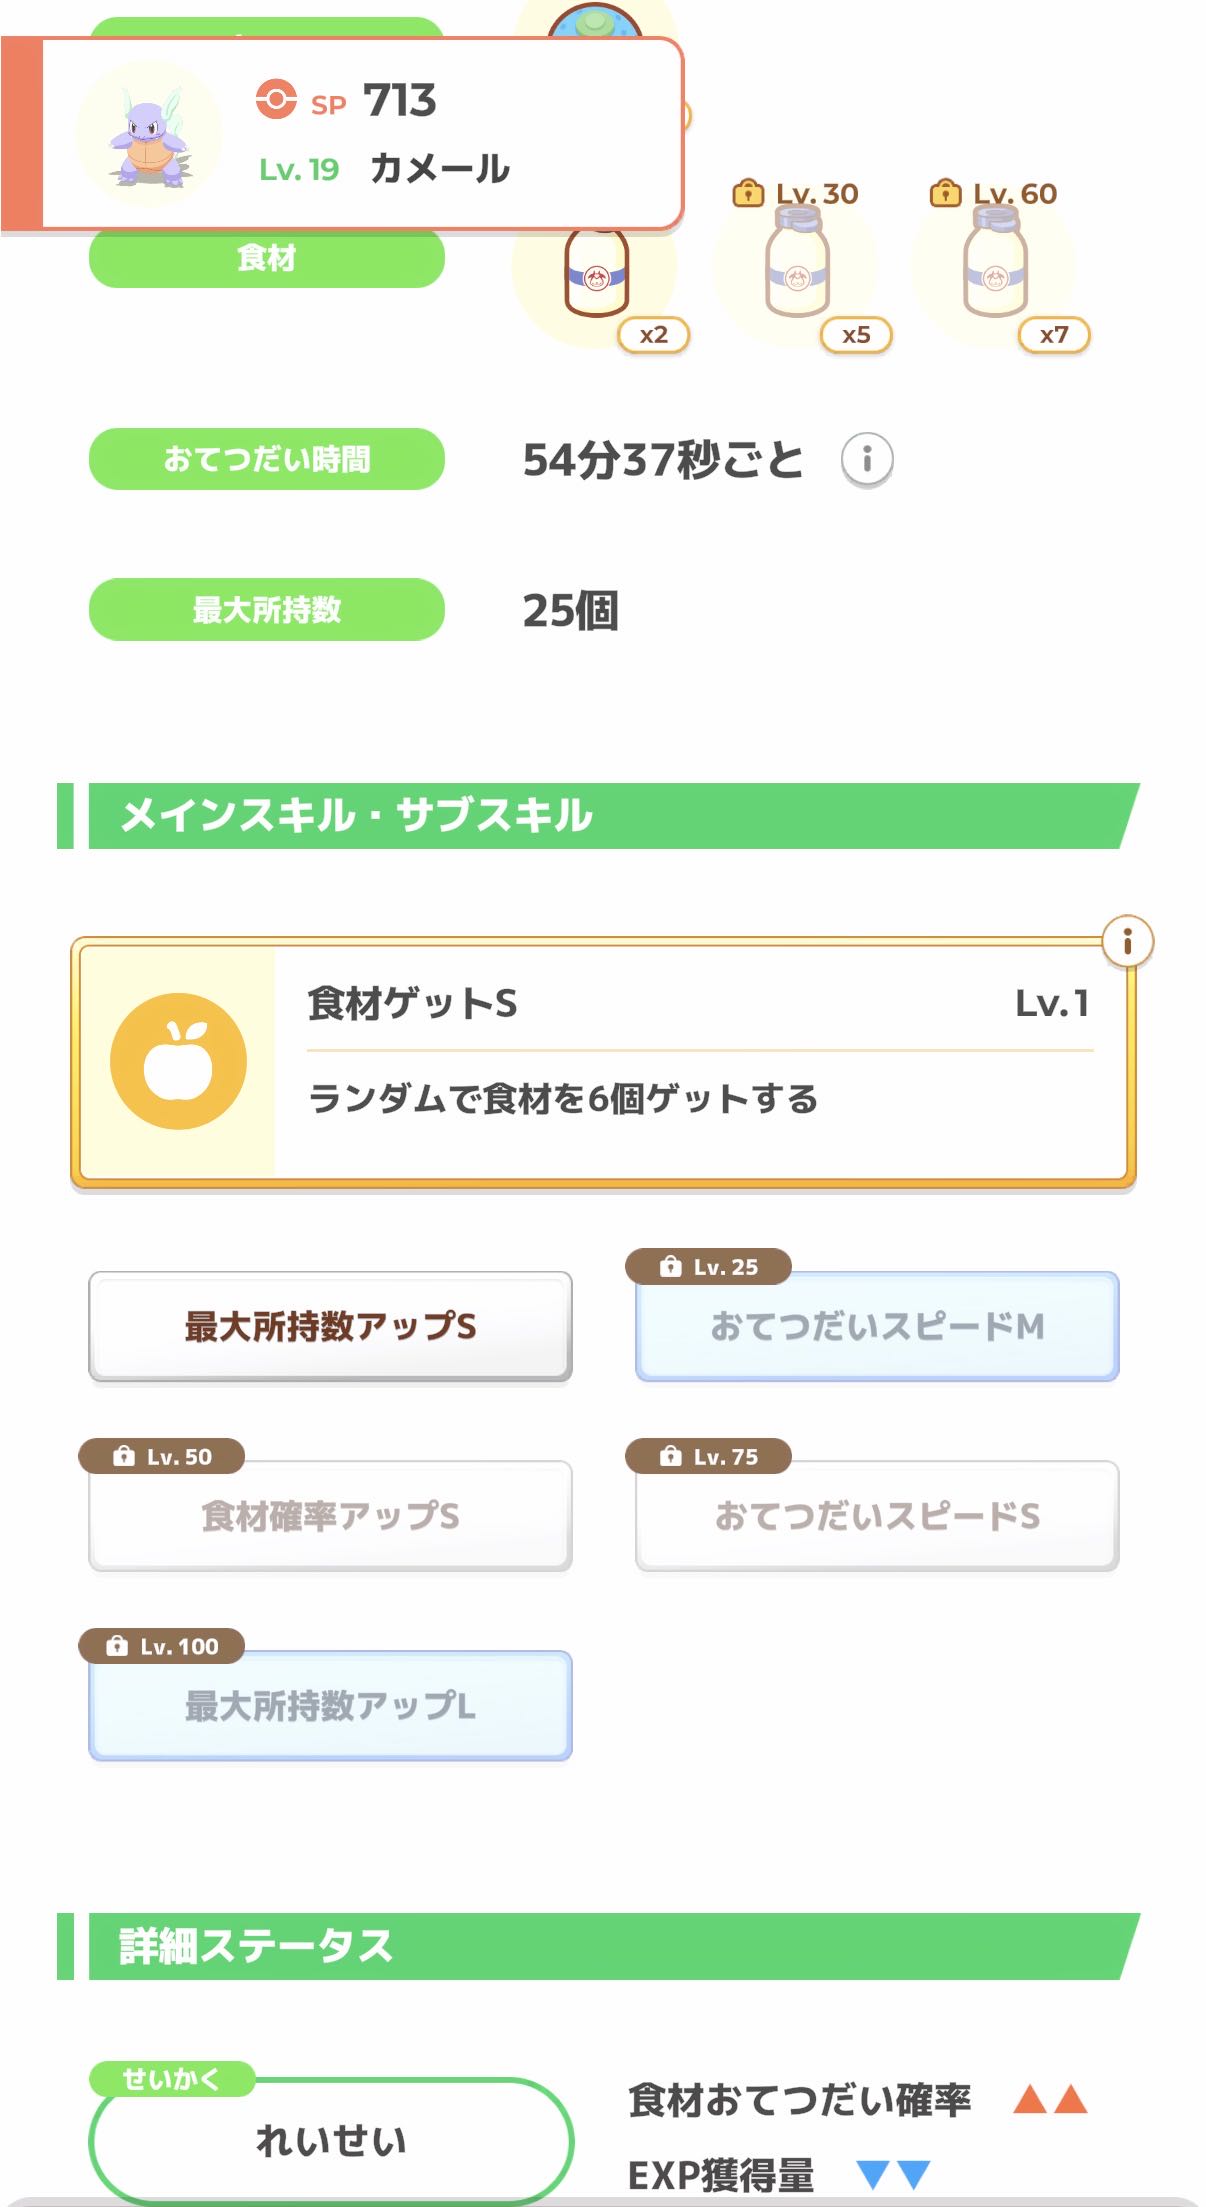Tap the メインスキル・サブスキル section header
Viewport: 1206px width, 2207px height.
(x=600, y=816)
